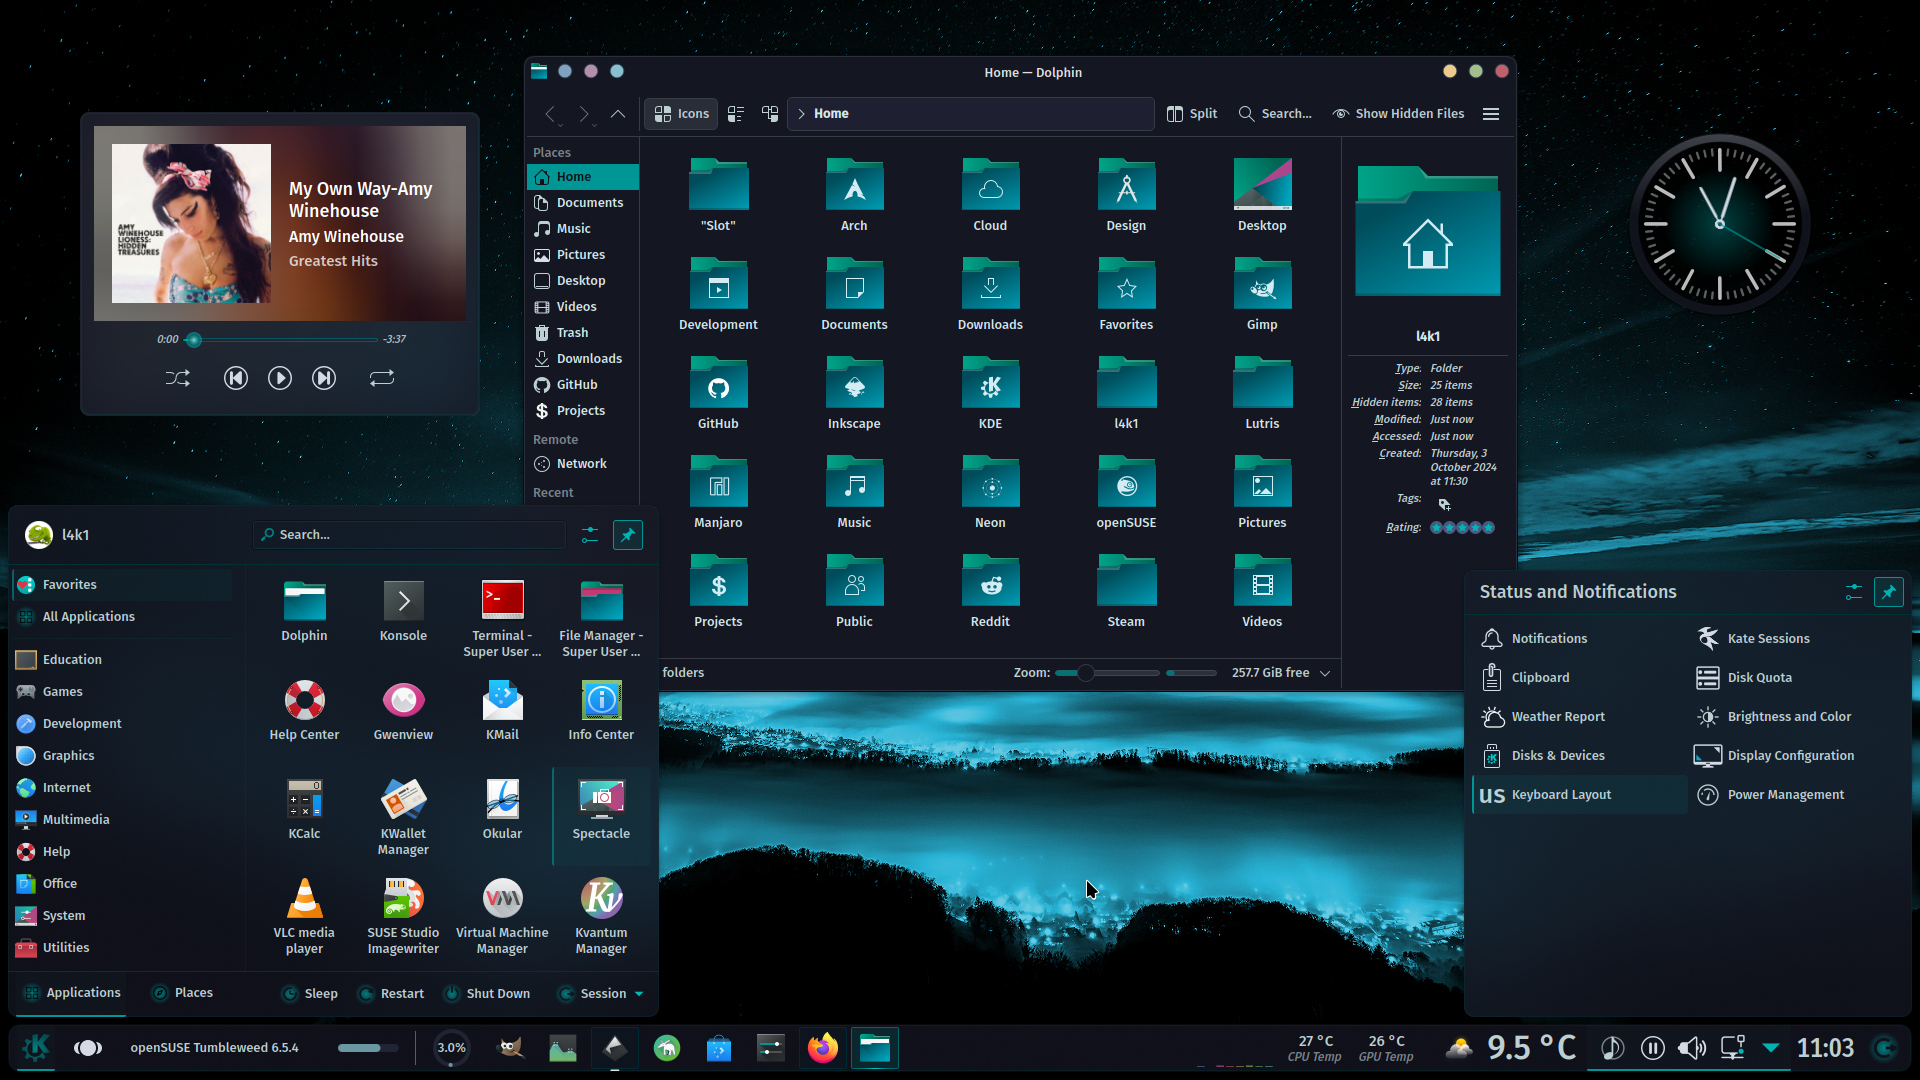The image size is (1920, 1080).
Task: Click the Firefox icon in the taskbar
Action: click(823, 1048)
